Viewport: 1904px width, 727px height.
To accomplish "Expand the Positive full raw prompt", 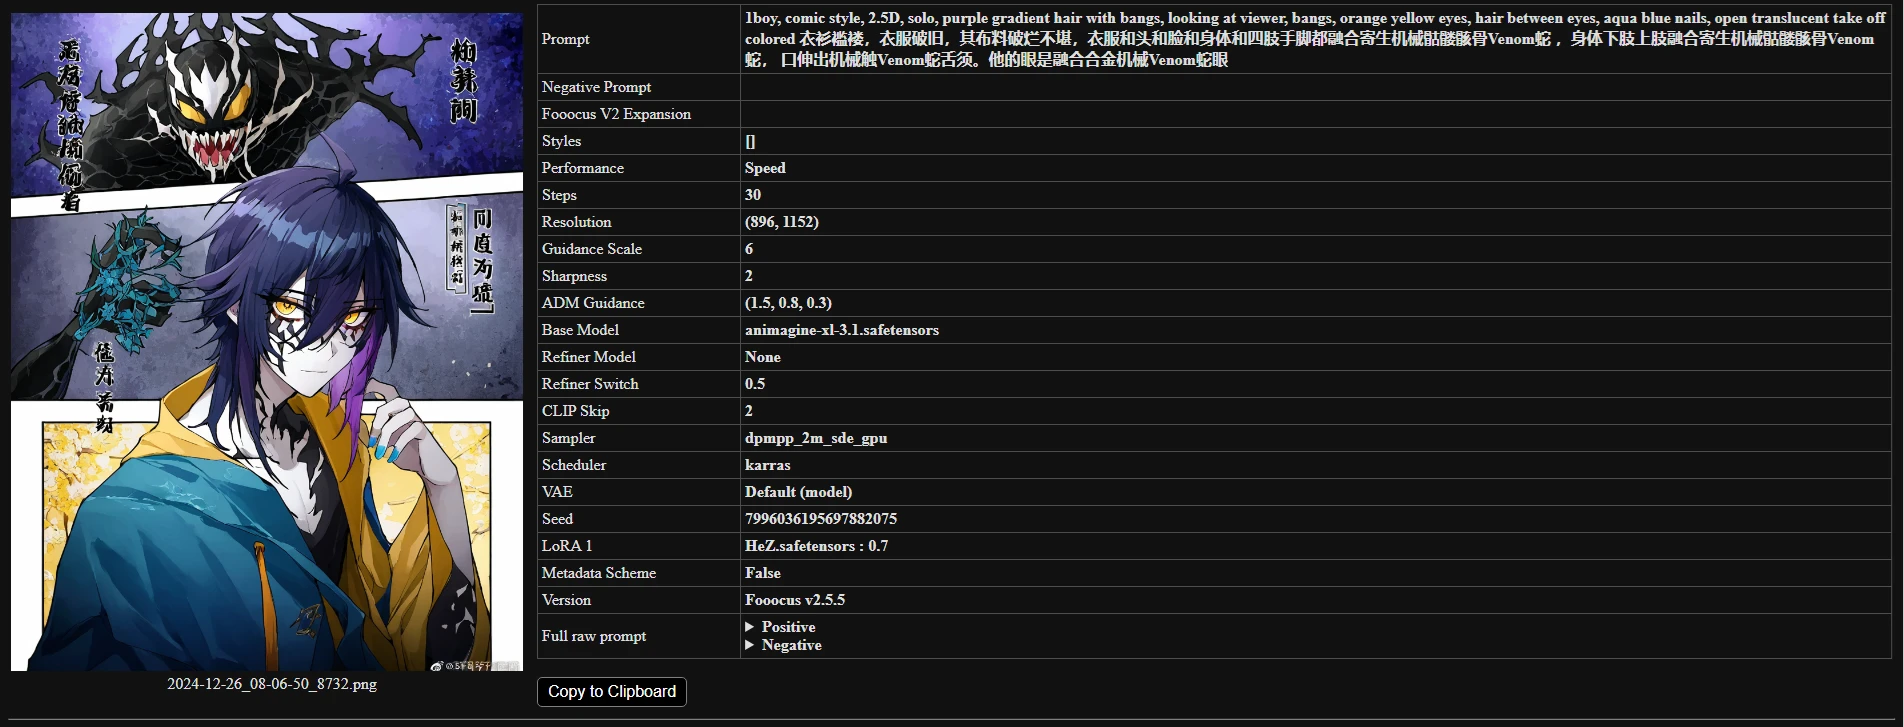I will [781, 627].
